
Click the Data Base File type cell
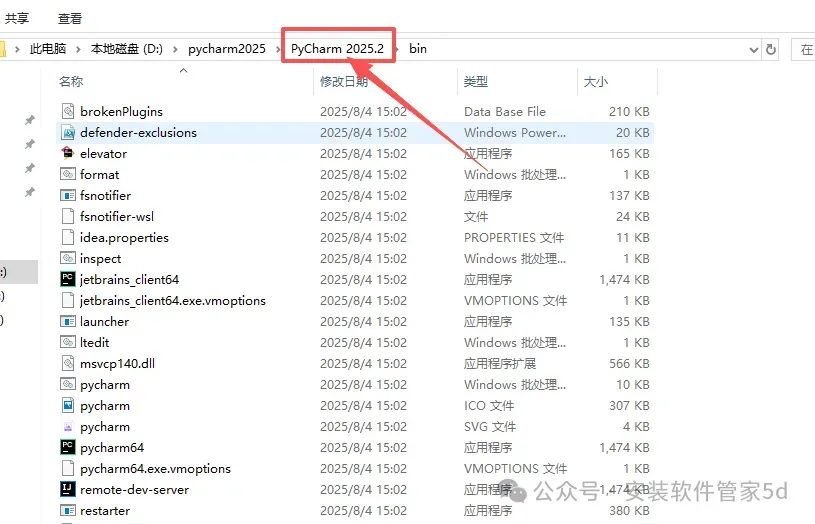[x=505, y=111]
